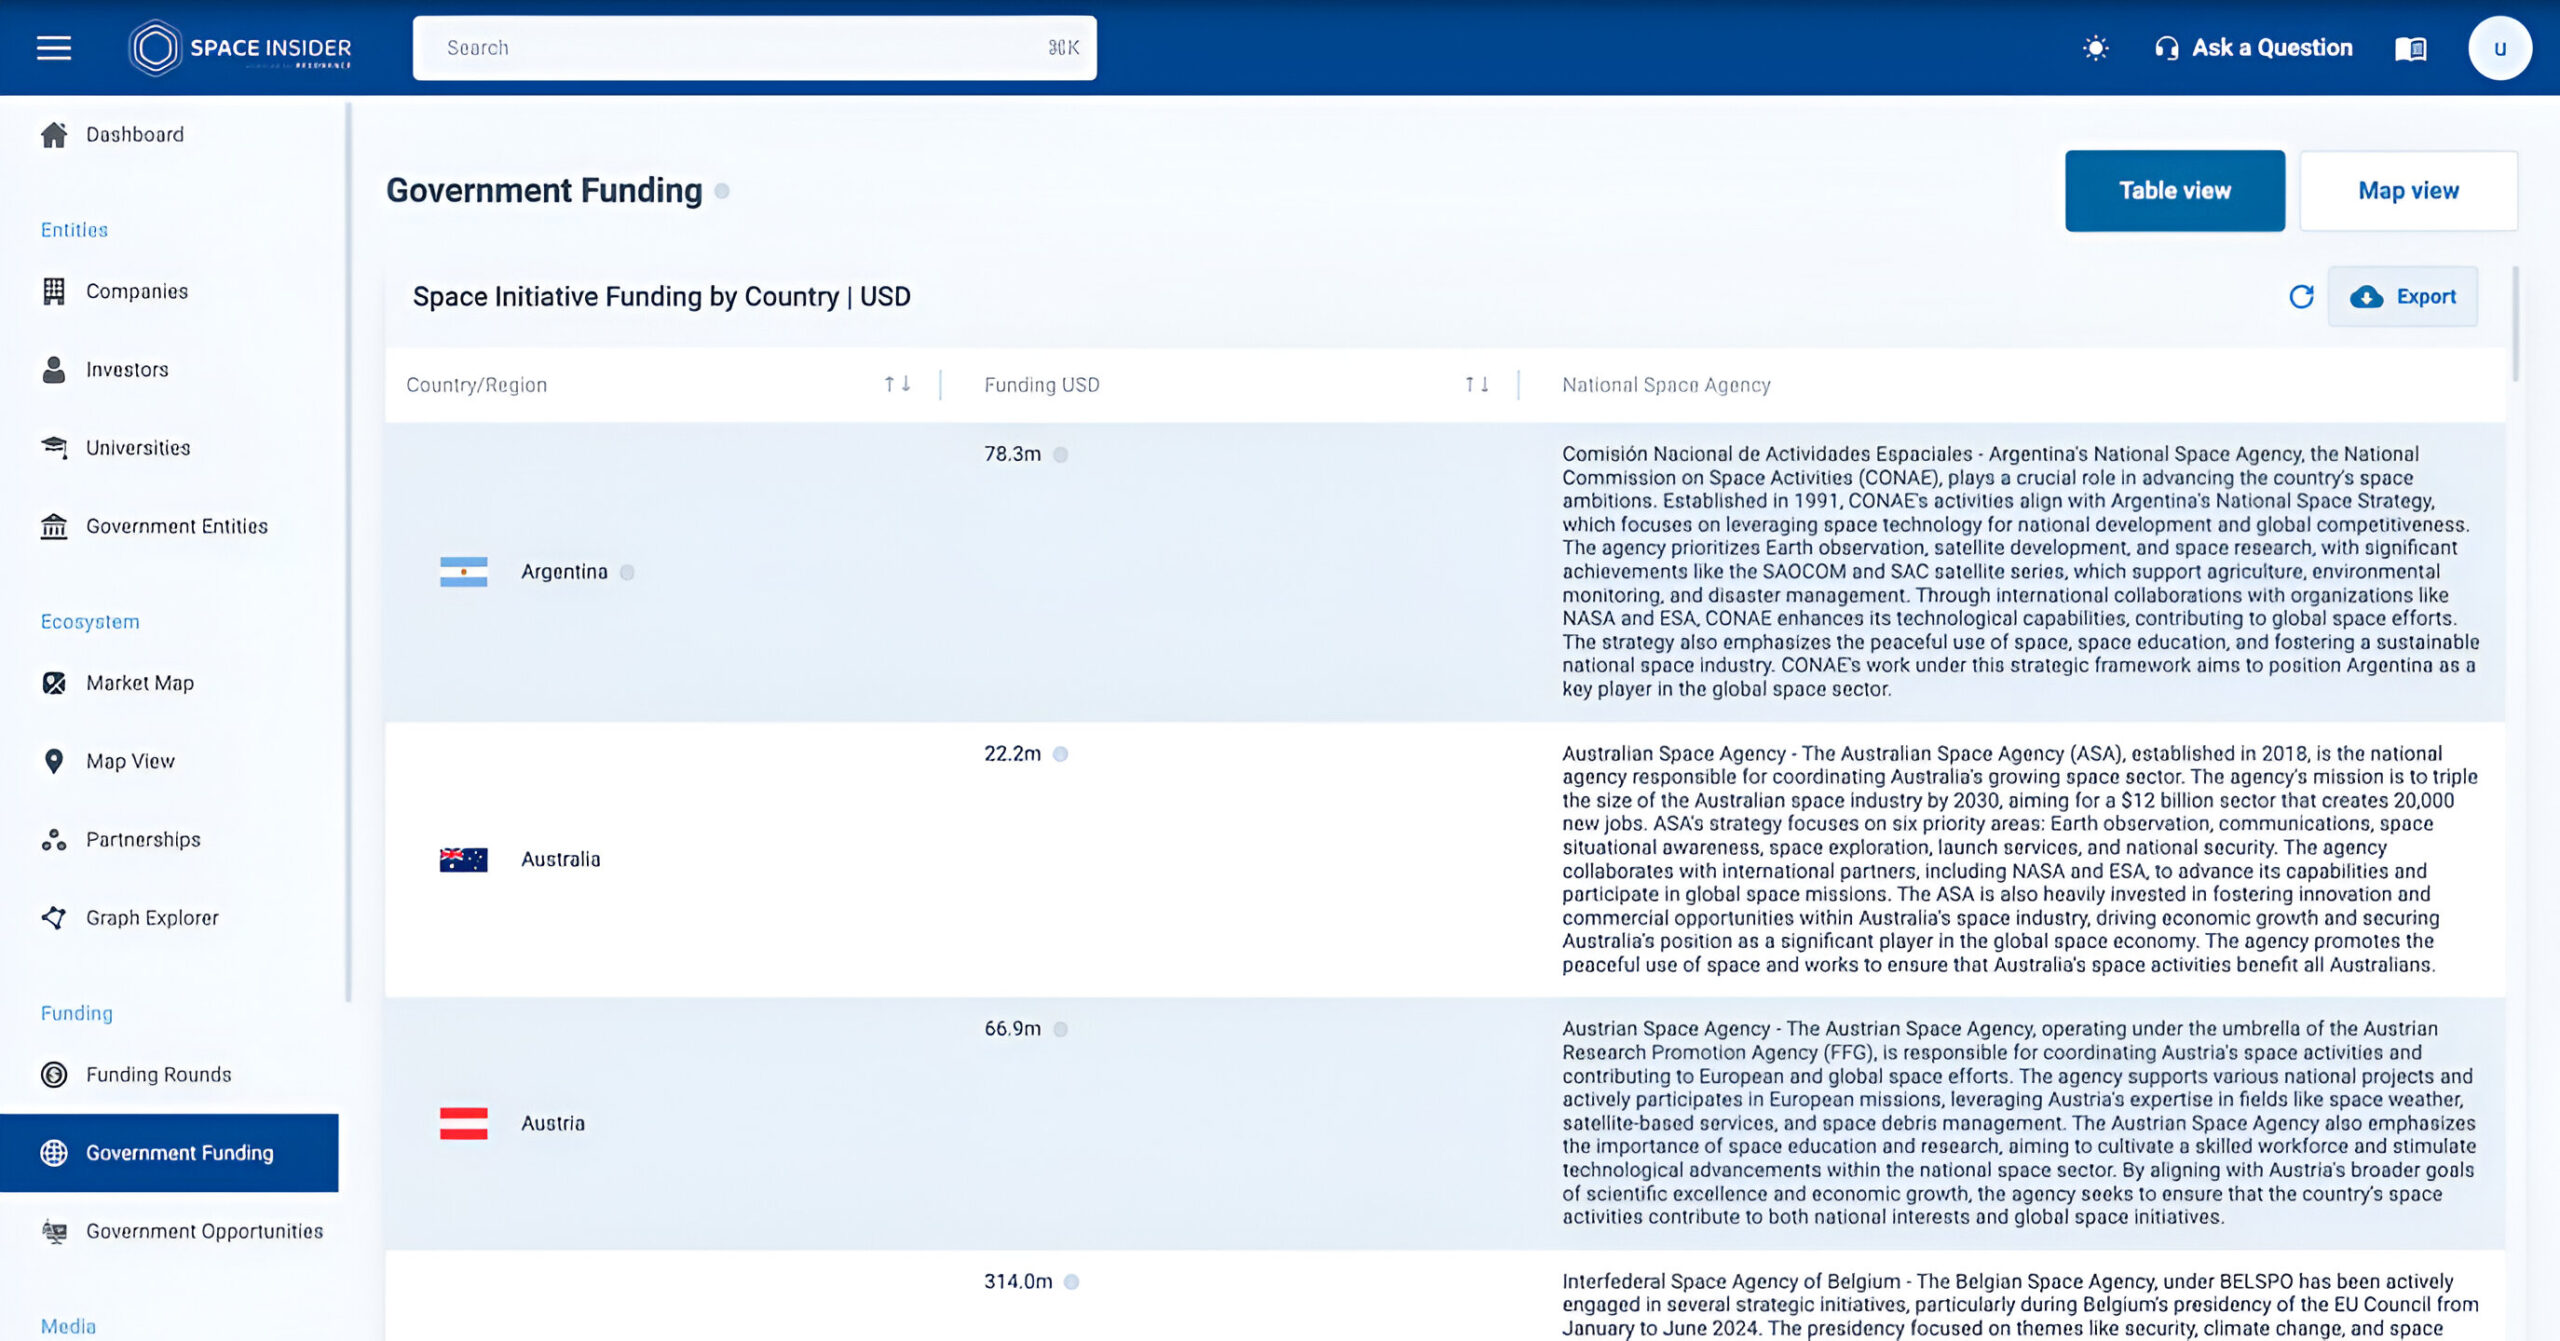
Task: Open Dashboard in sidebar
Action: pyautogui.click(x=135, y=134)
